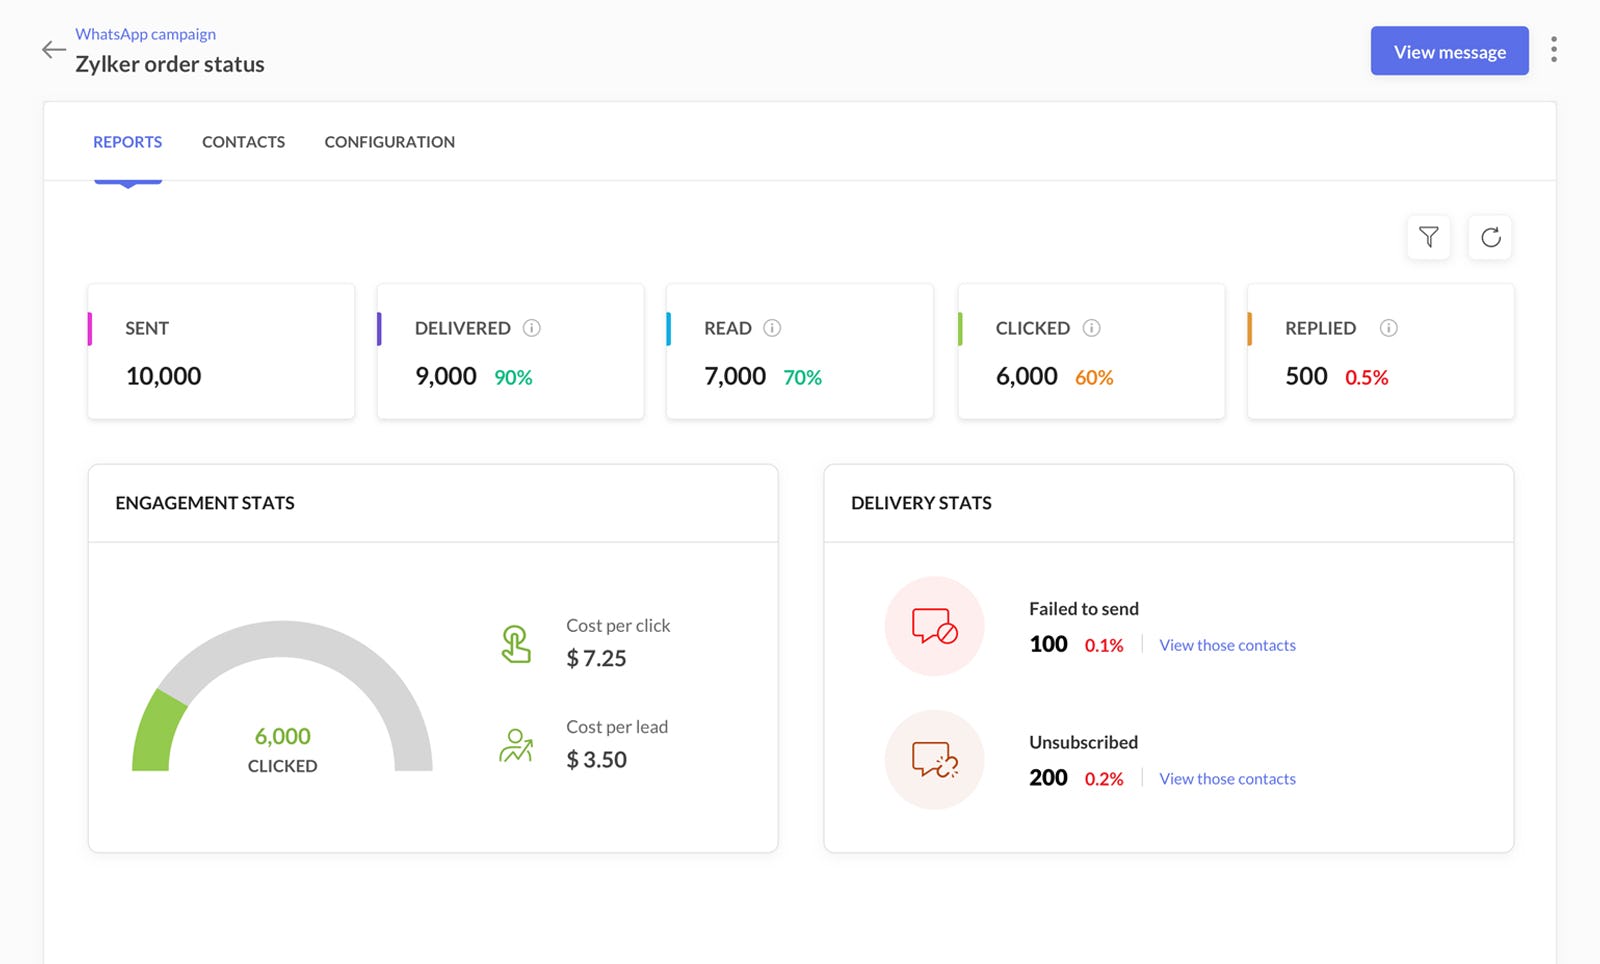Viewport: 1600px width, 964px height.
Task: Click the Cost per lead person icon
Action: (516, 745)
